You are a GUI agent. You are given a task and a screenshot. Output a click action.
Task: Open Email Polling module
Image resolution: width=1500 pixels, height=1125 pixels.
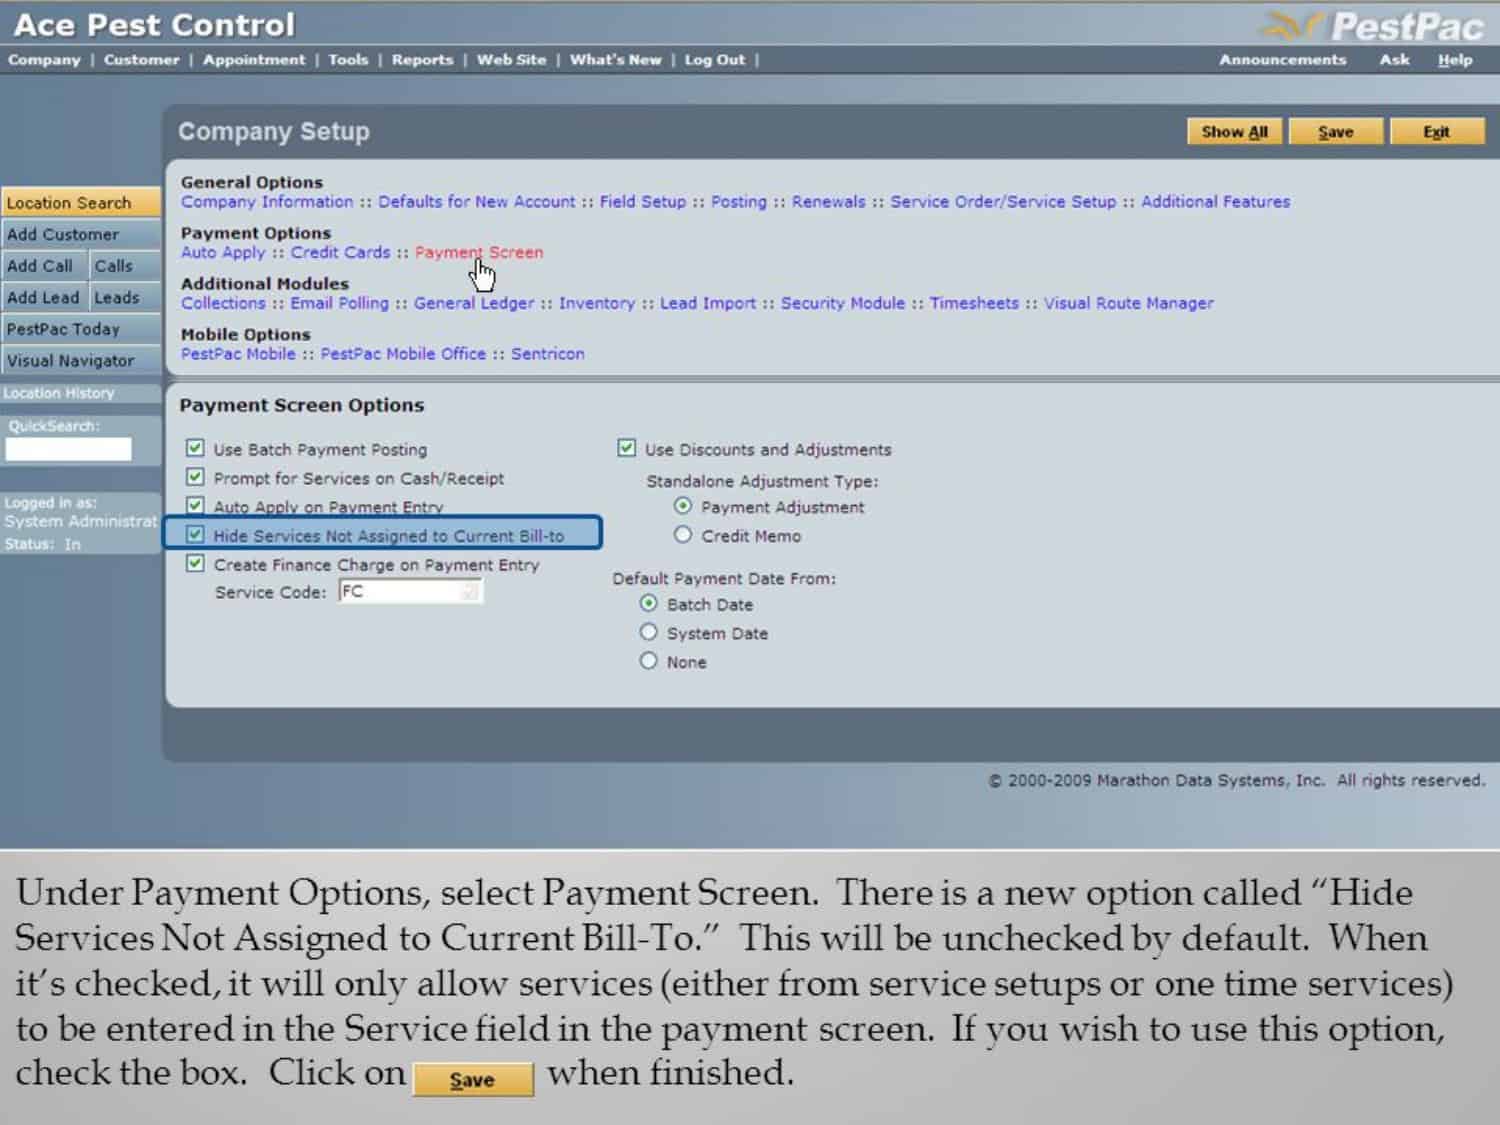pos(339,303)
